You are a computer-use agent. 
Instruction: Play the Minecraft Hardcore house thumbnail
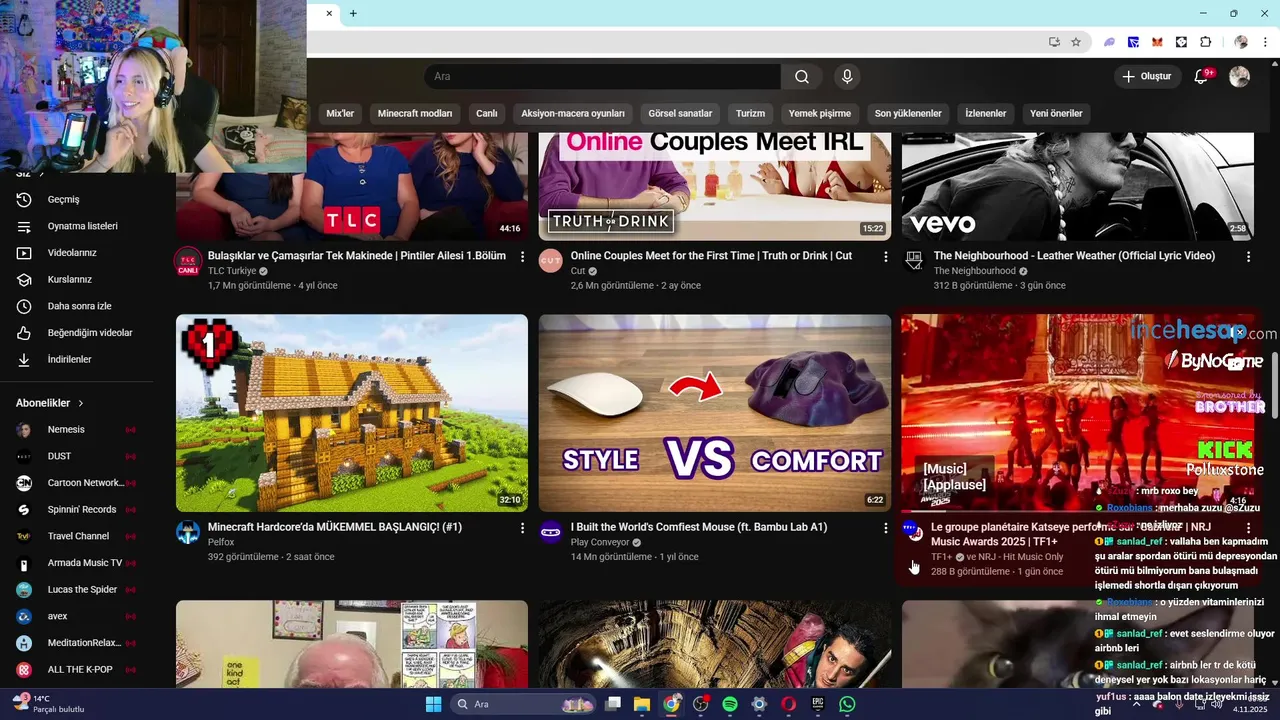tap(352, 413)
